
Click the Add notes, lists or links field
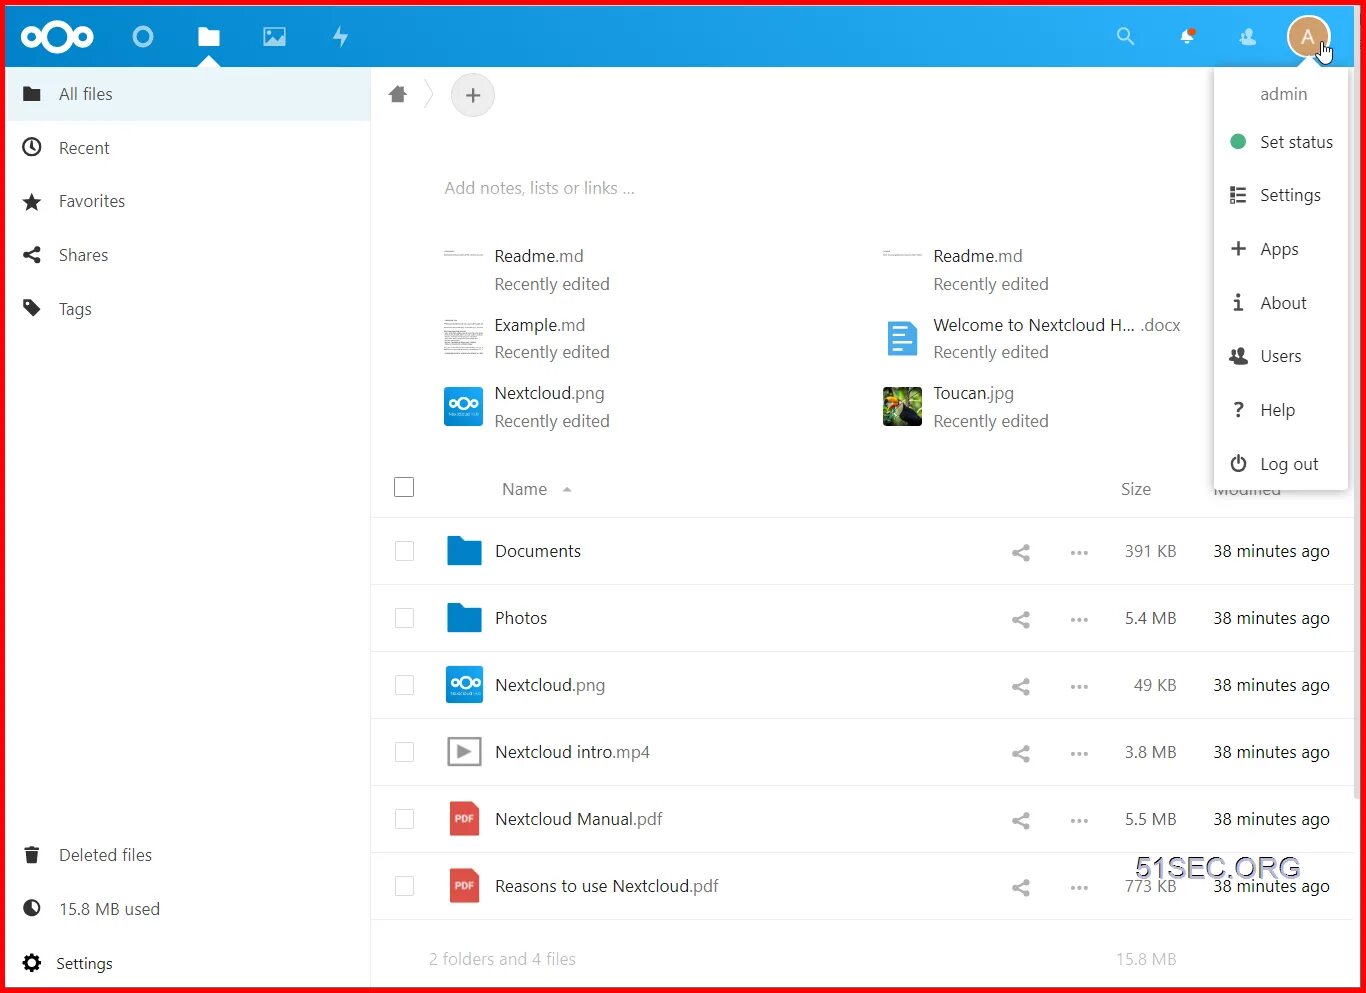[540, 188]
